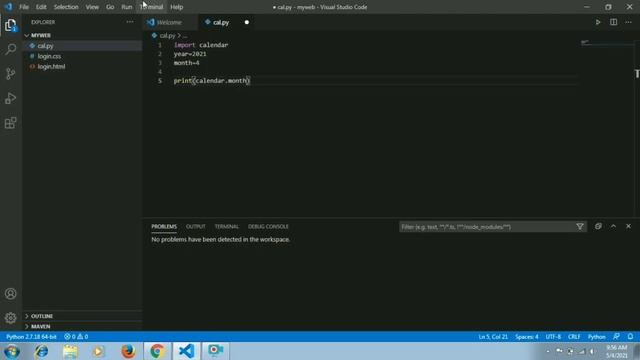
Task: Select the cal.py editor tab
Action: (x=221, y=22)
